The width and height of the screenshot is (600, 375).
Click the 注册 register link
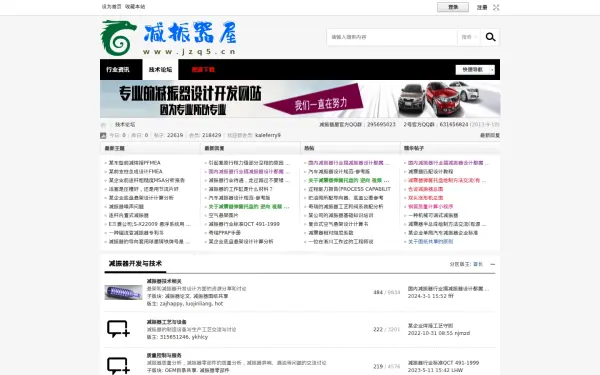coord(482,7)
